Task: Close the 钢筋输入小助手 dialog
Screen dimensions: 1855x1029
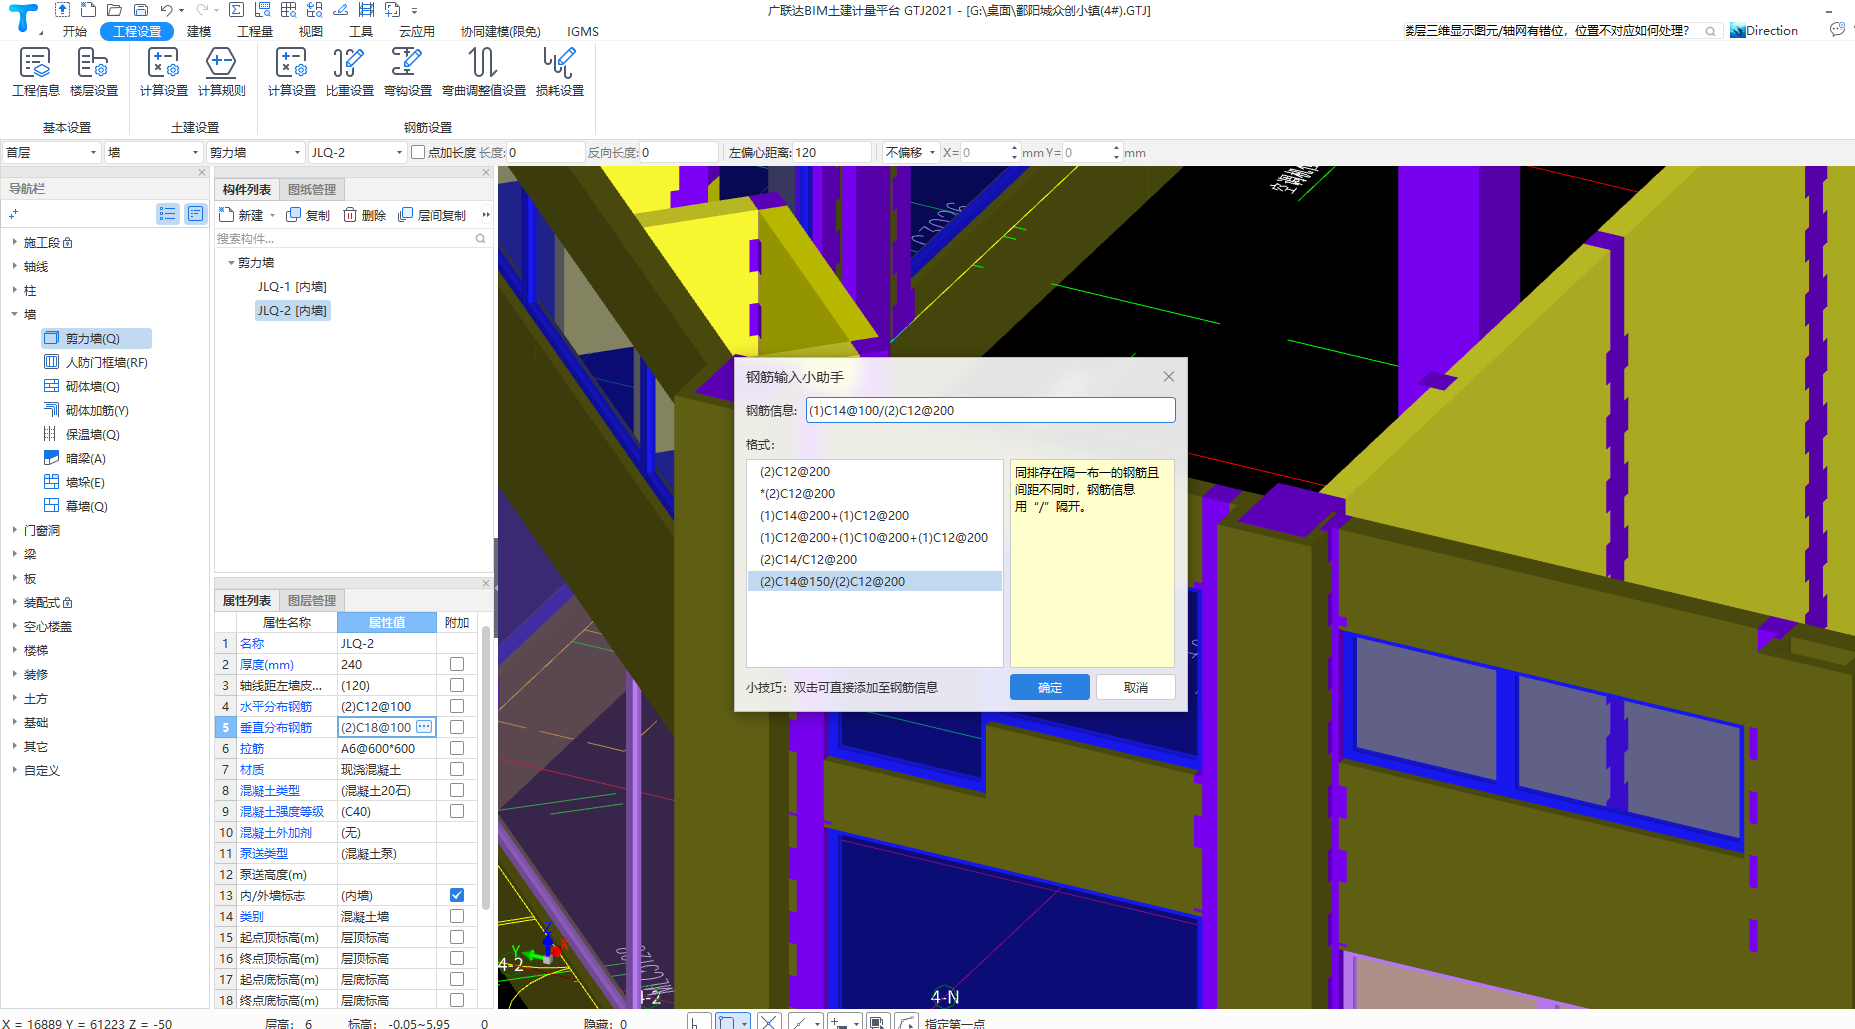Action: pos(1168,377)
